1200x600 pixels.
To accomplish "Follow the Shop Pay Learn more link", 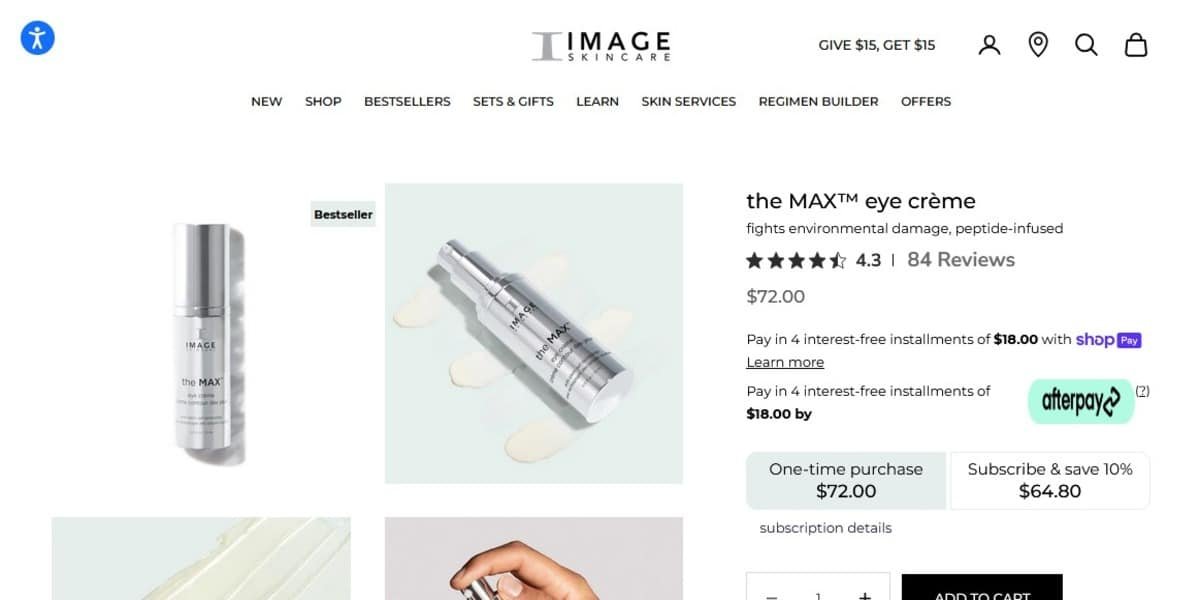I will coord(785,362).
